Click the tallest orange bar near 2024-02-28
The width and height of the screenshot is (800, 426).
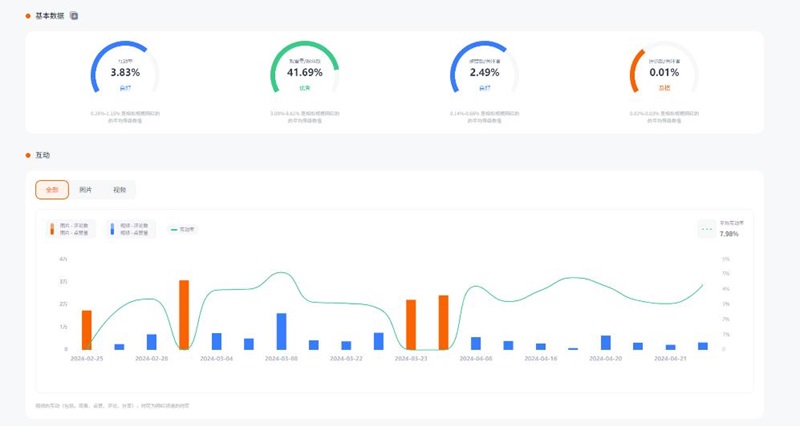click(x=184, y=314)
